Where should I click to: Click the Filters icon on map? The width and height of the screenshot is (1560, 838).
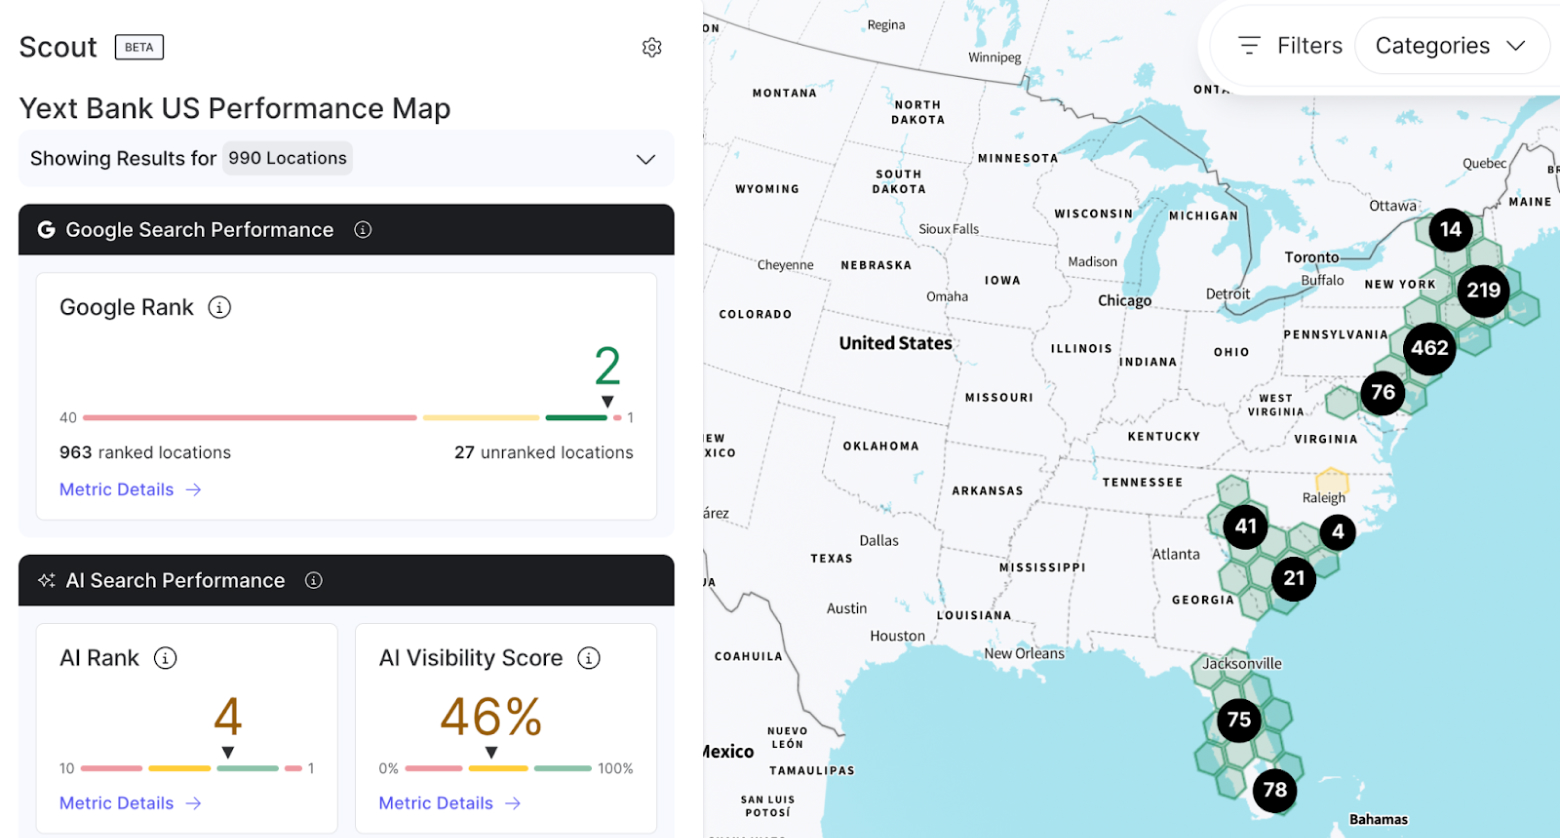point(1249,46)
